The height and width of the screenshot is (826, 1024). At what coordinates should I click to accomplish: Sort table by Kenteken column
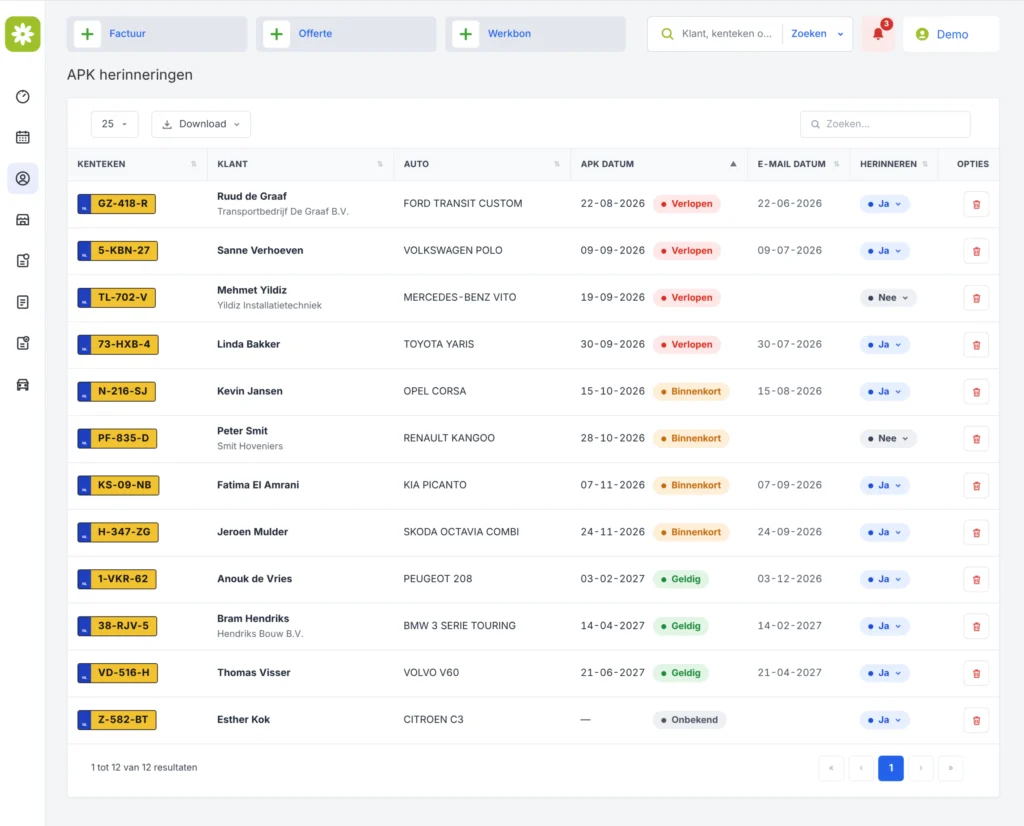coord(137,164)
